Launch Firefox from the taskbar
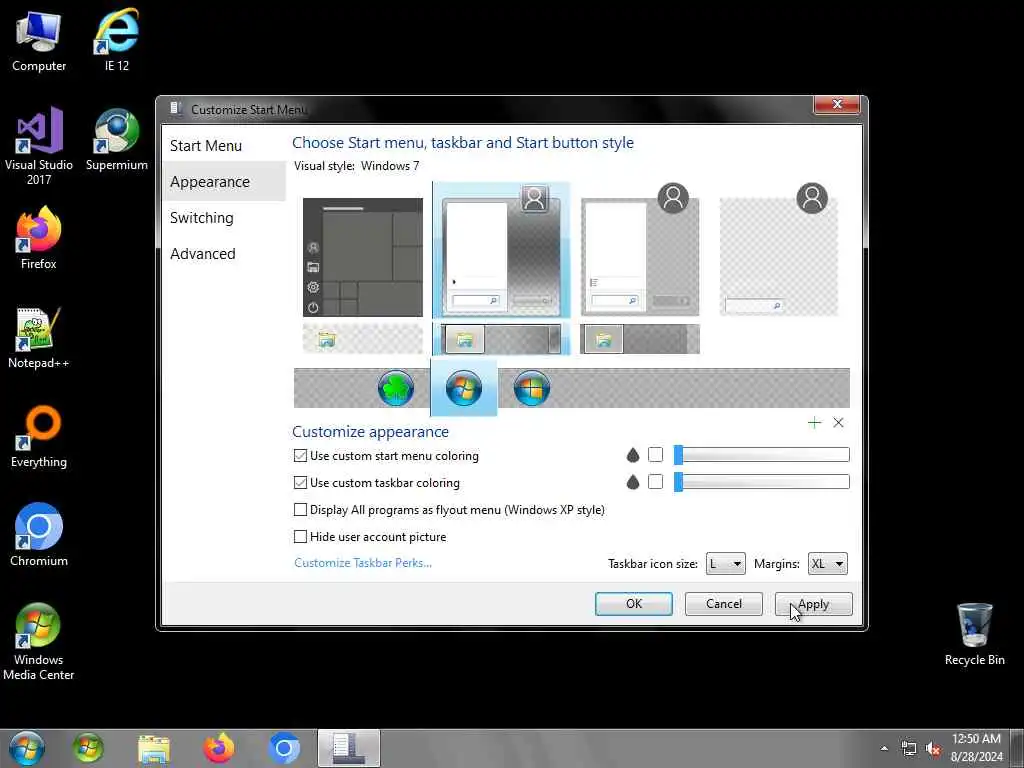The width and height of the screenshot is (1024, 768). point(219,748)
